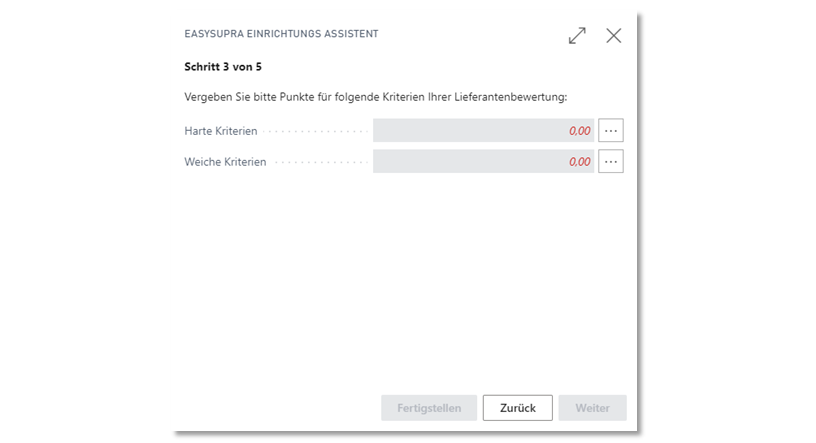Open lookup via Weiche Kriterien ellipsis button
Screen dimensions: 816x443
click(x=610, y=161)
